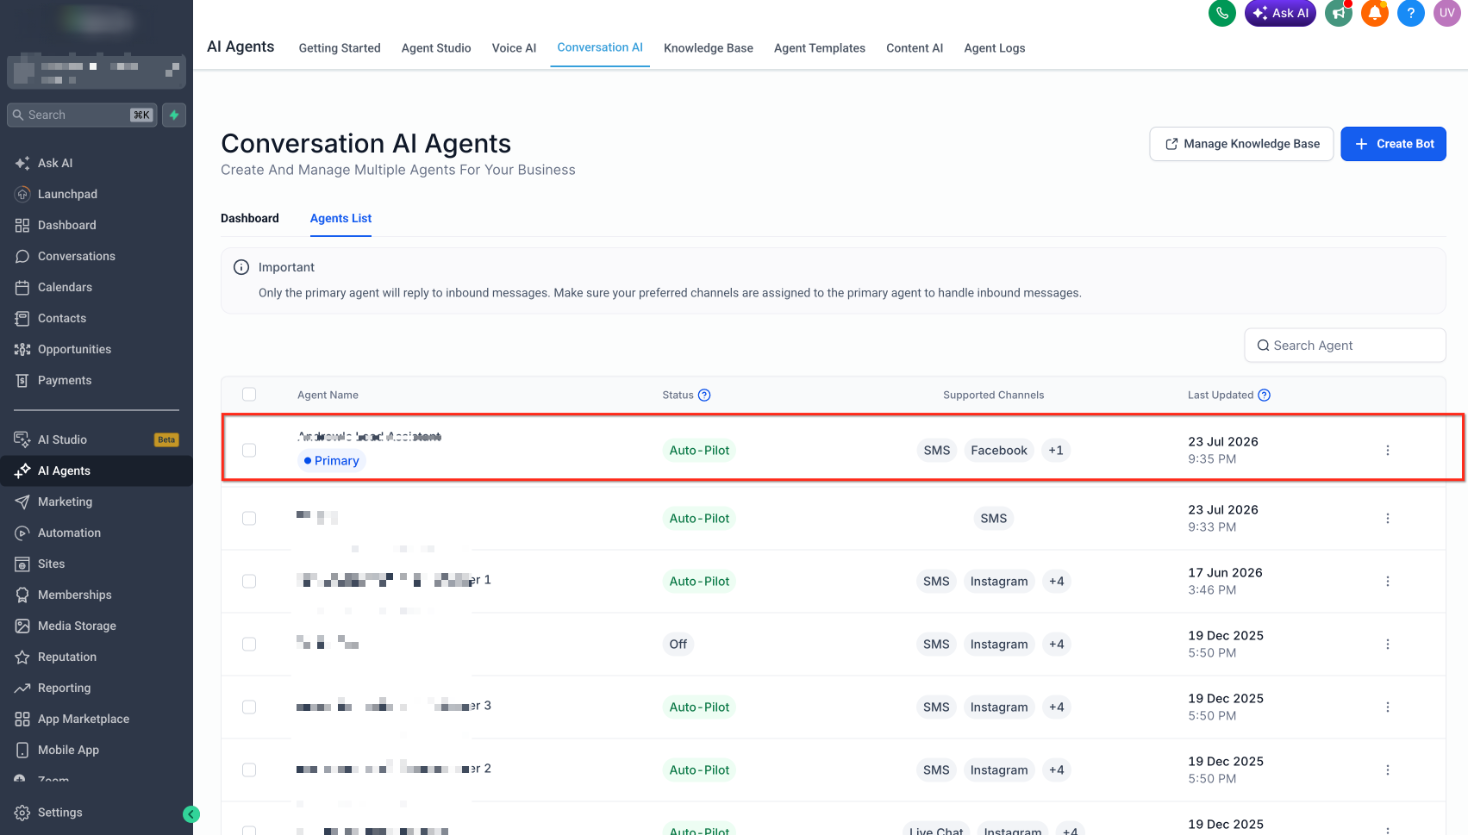Check the 17 Jun 2026 row checkbox
The height and width of the screenshot is (835, 1468).
coord(249,581)
